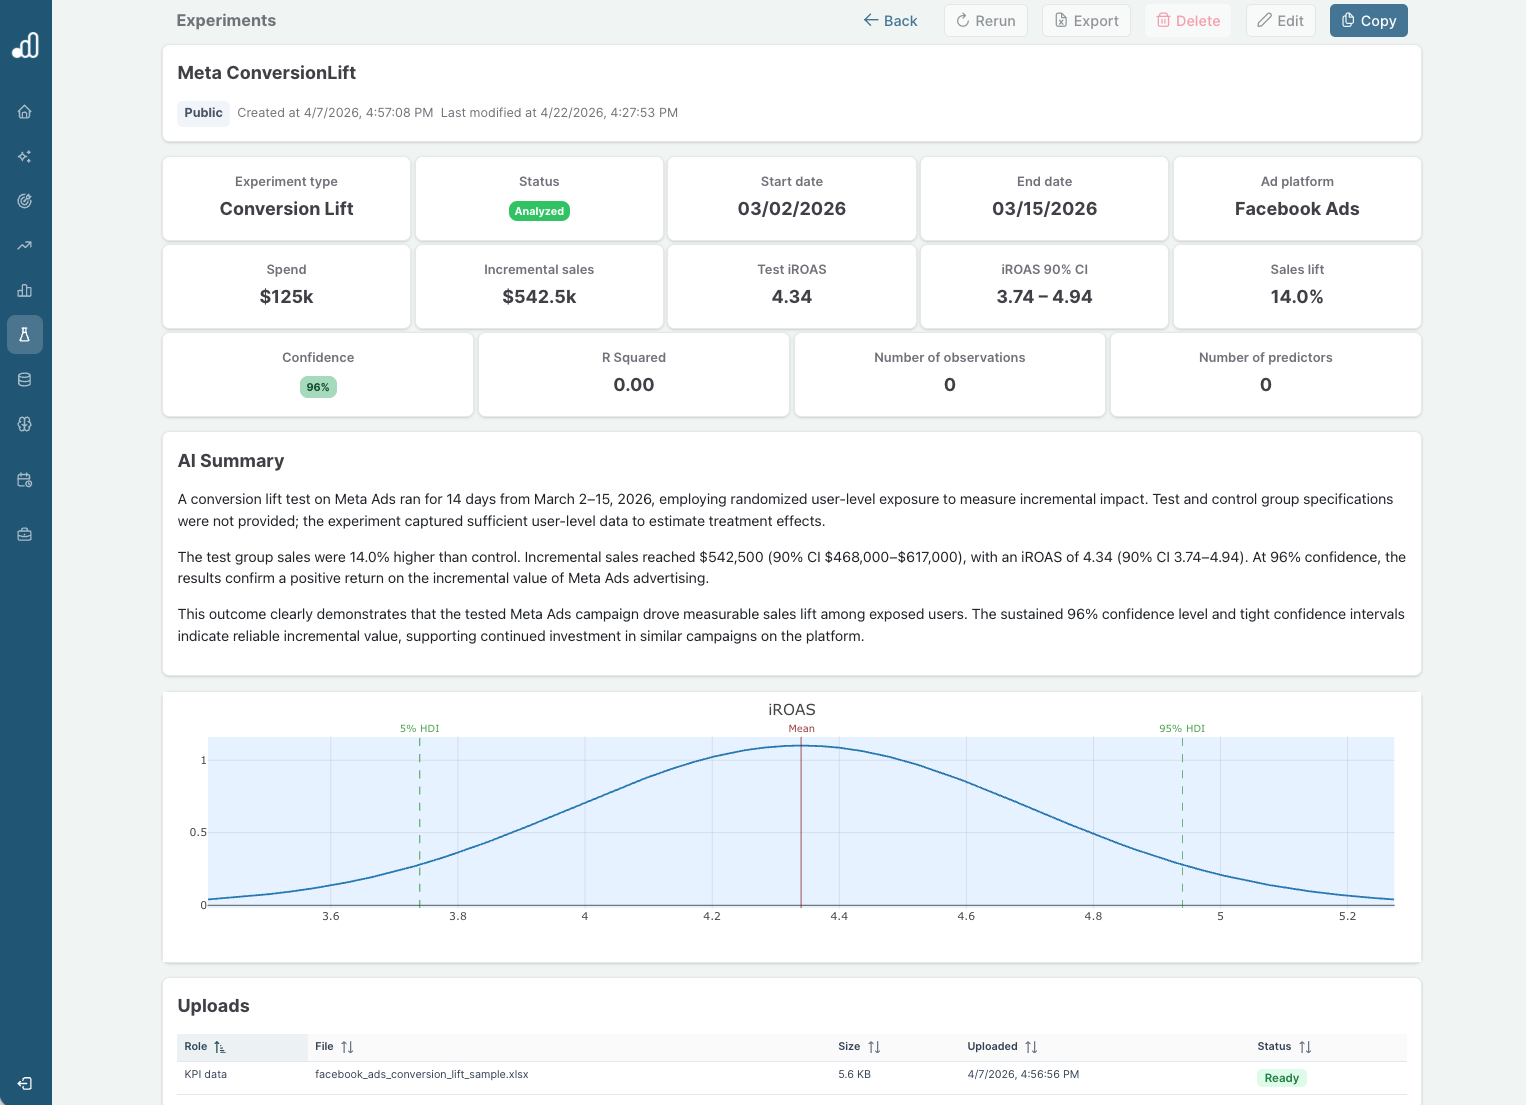Open the target goals sidebar section

25,201
